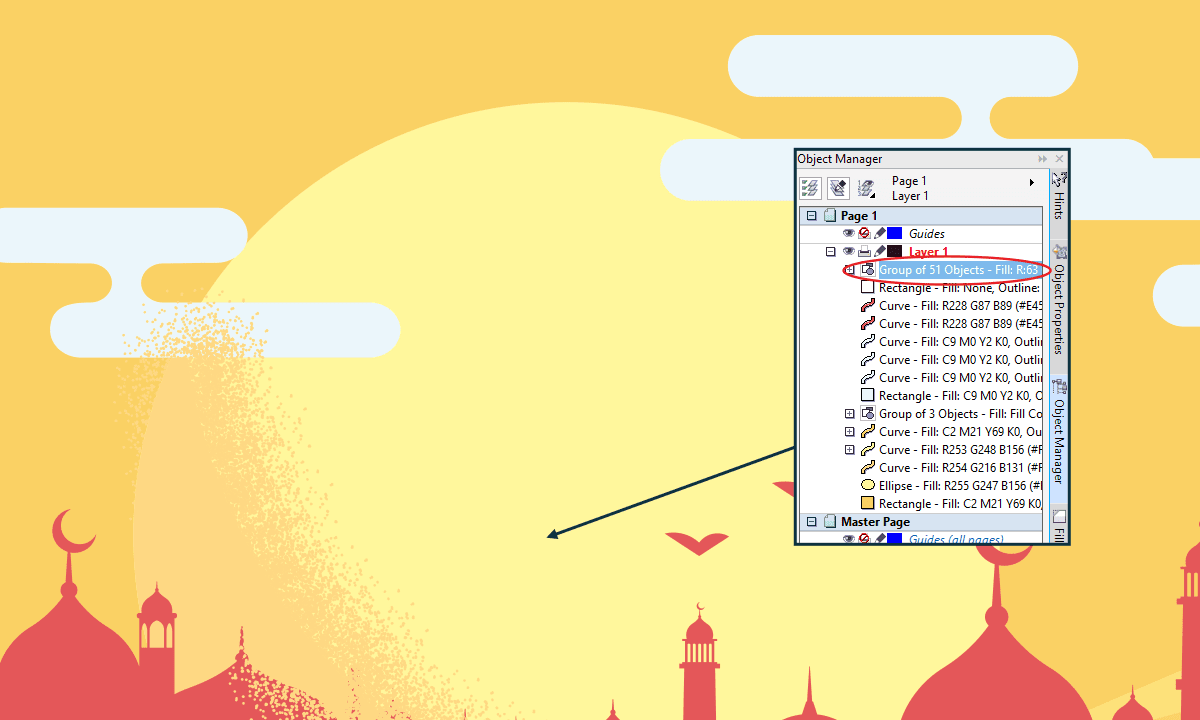Click Group of 3 Objects icon
The image size is (1200, 720).
[868, 414]
